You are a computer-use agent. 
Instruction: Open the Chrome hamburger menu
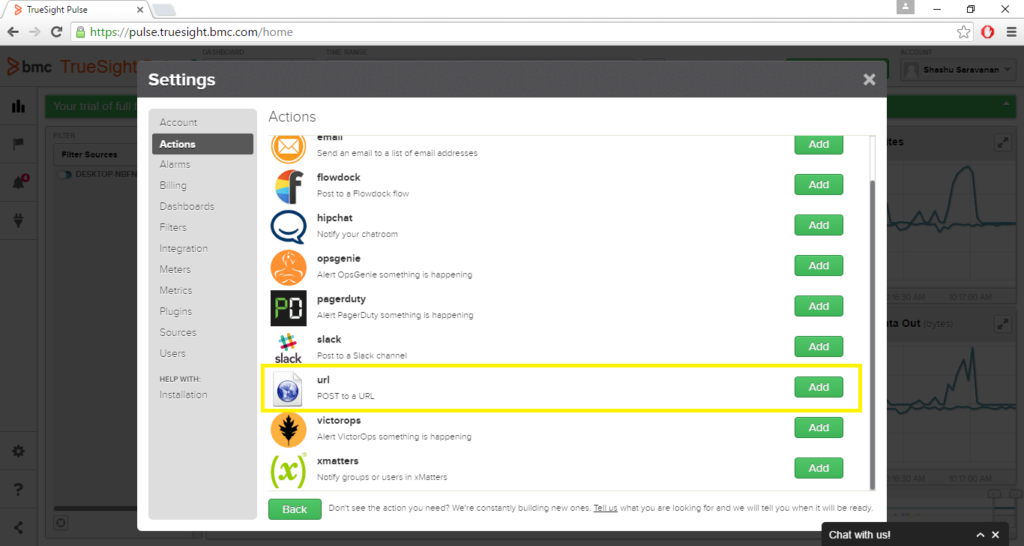tap(1011, 32)
